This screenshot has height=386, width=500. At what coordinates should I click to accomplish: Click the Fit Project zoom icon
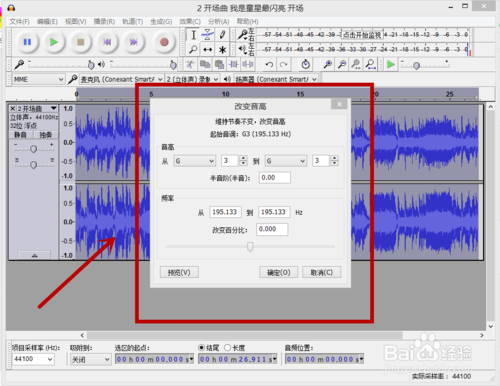tap(370, 64)
